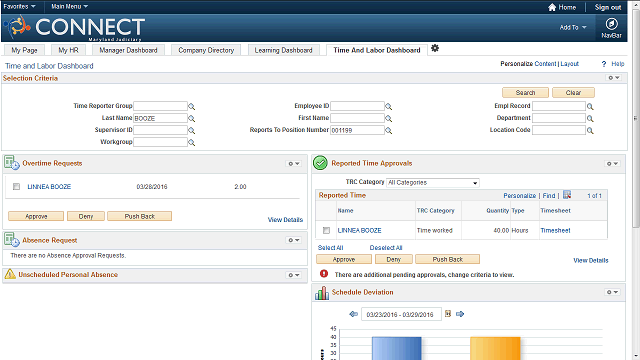Deny the overtime request
Image resolution: width=640 pixels, height=360 pixels.
click(86, 216)
